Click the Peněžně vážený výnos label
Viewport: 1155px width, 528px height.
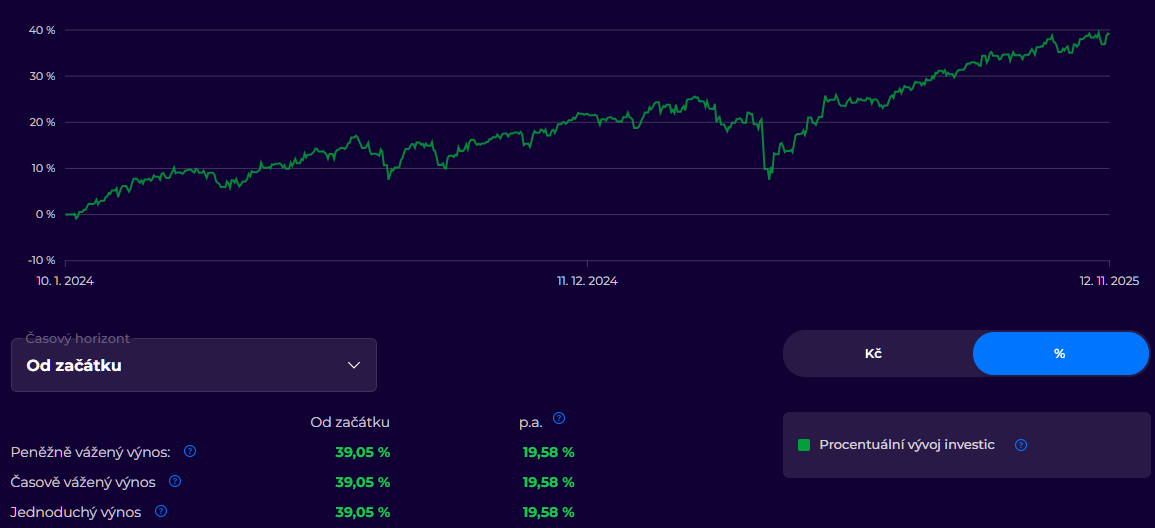point(90,452)
